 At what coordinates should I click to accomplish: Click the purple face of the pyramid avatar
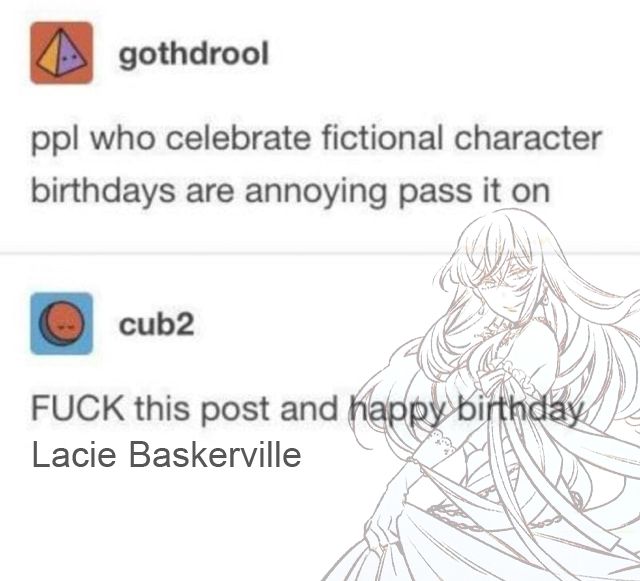pyautogui.click(x=70, y=56)
